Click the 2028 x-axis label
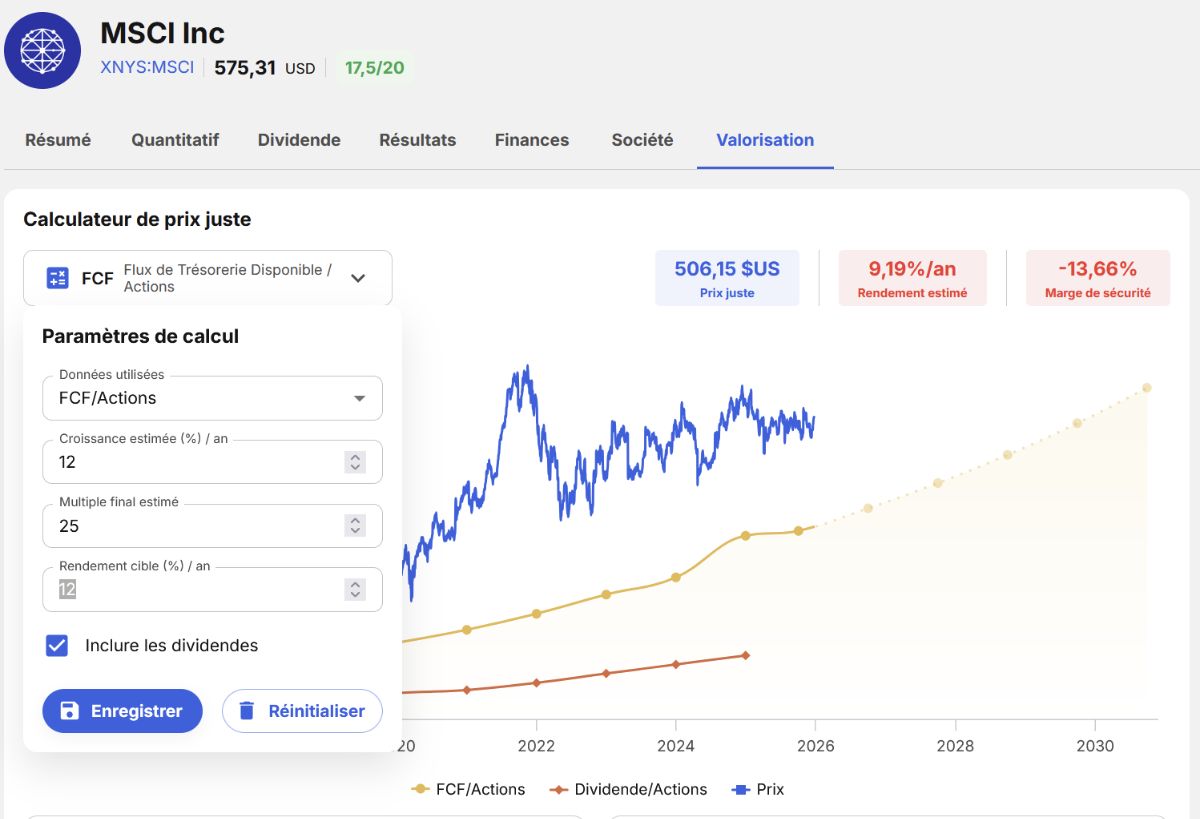Screen dimensions: 1200x819 (955, 746)
